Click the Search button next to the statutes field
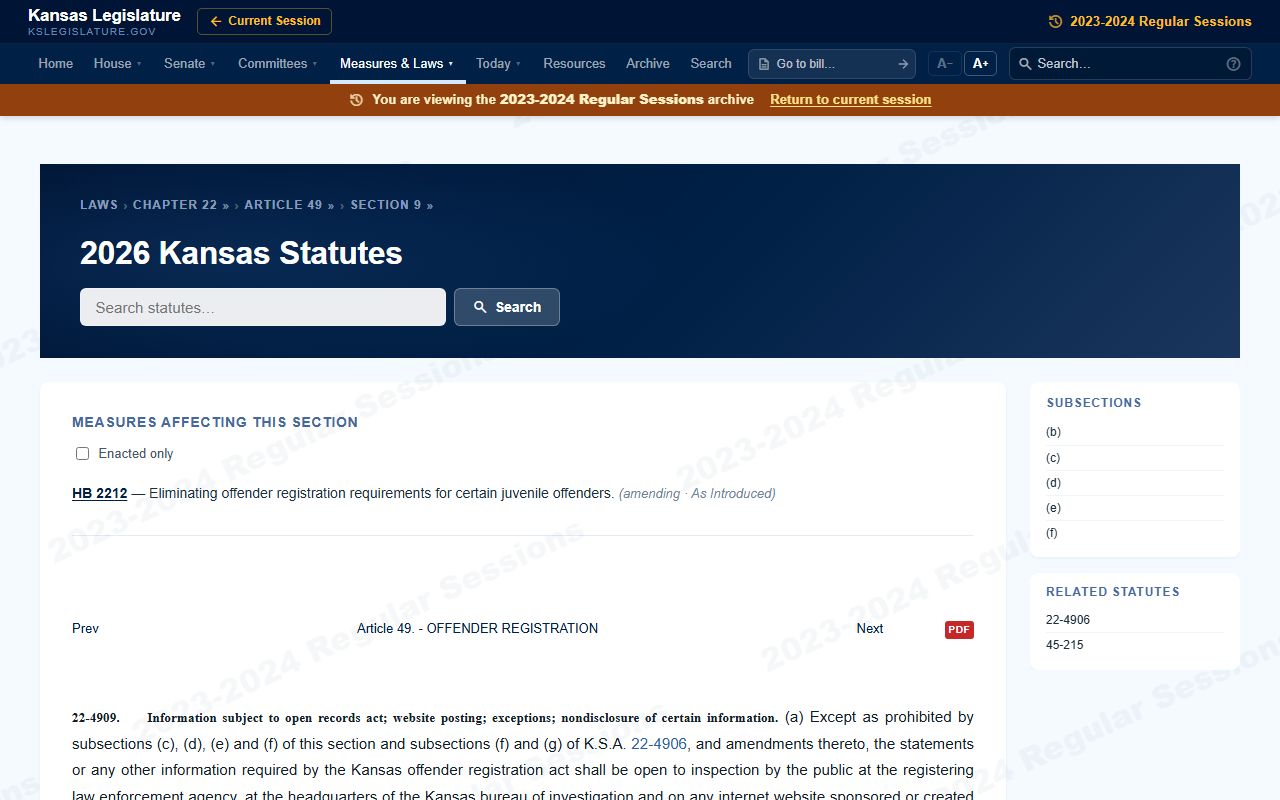This screenshot has width=1280, height=800. (x=507, y=307)
